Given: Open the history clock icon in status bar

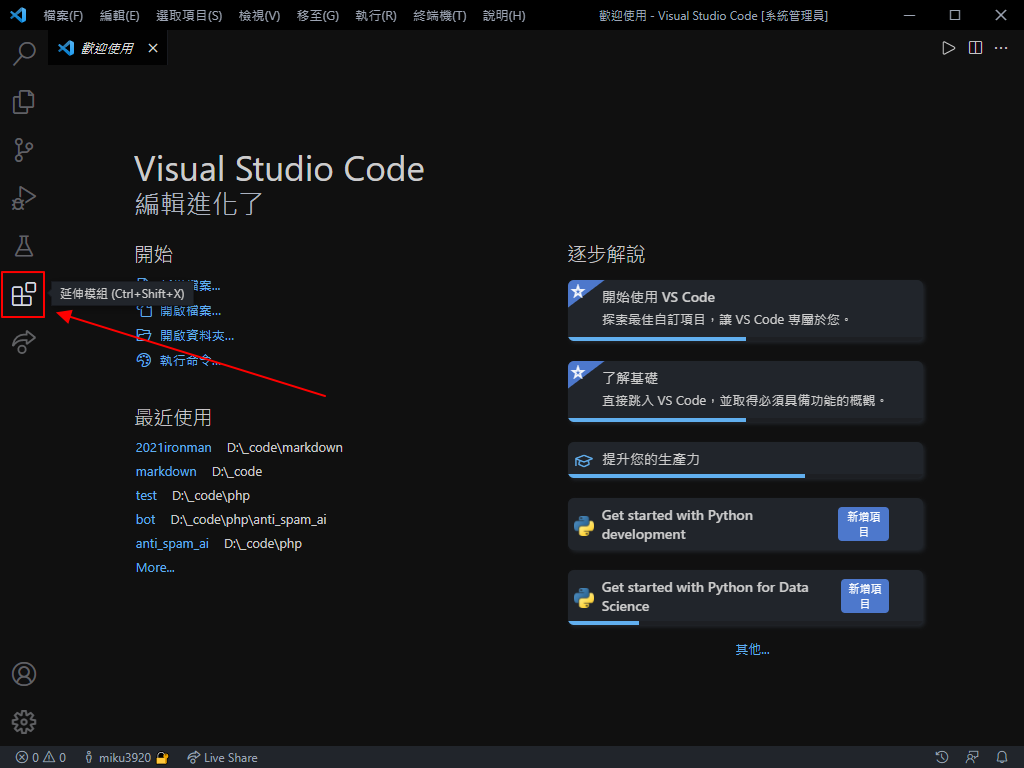Looking at the screenshot, I should click(942, 758).
